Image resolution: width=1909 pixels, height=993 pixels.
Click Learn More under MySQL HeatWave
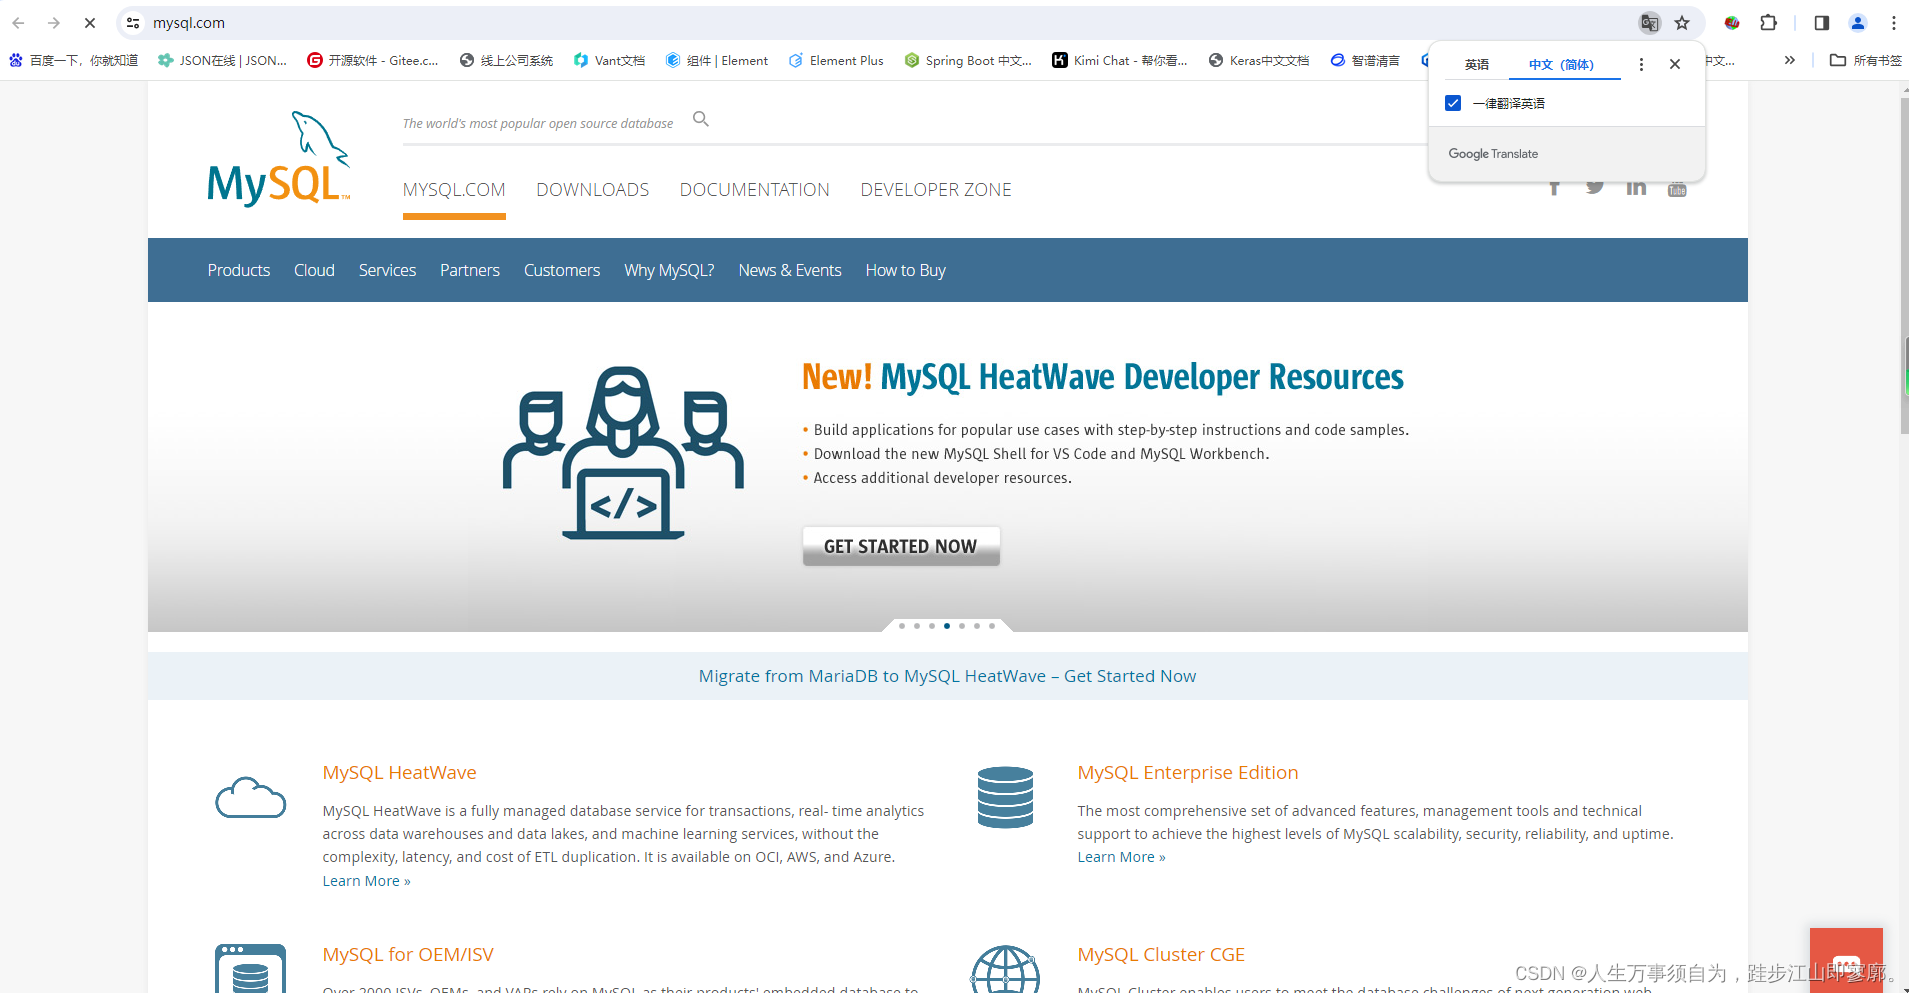pyautogui.click(x=366, y=881)
